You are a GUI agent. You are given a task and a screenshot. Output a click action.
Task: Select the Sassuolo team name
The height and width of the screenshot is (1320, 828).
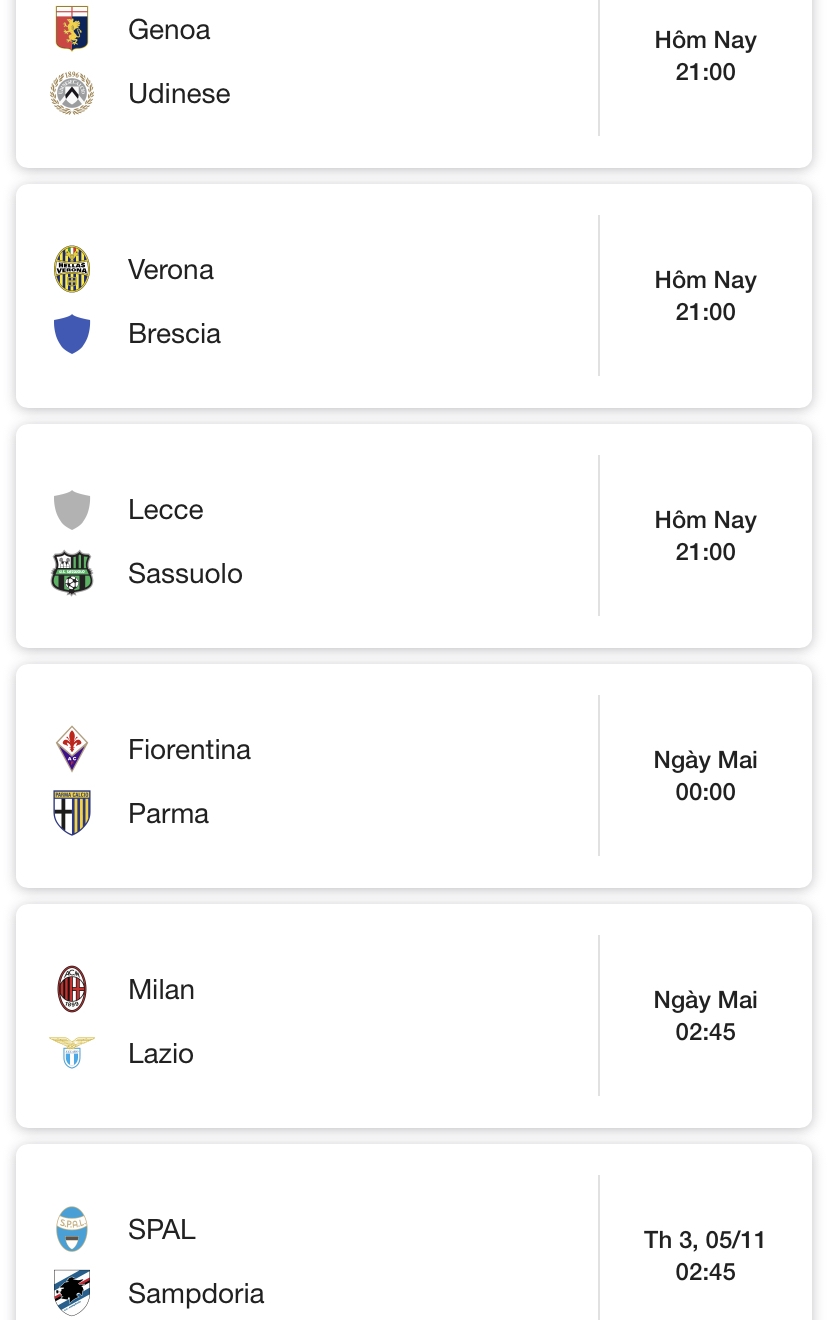click(x=185, y=573)
